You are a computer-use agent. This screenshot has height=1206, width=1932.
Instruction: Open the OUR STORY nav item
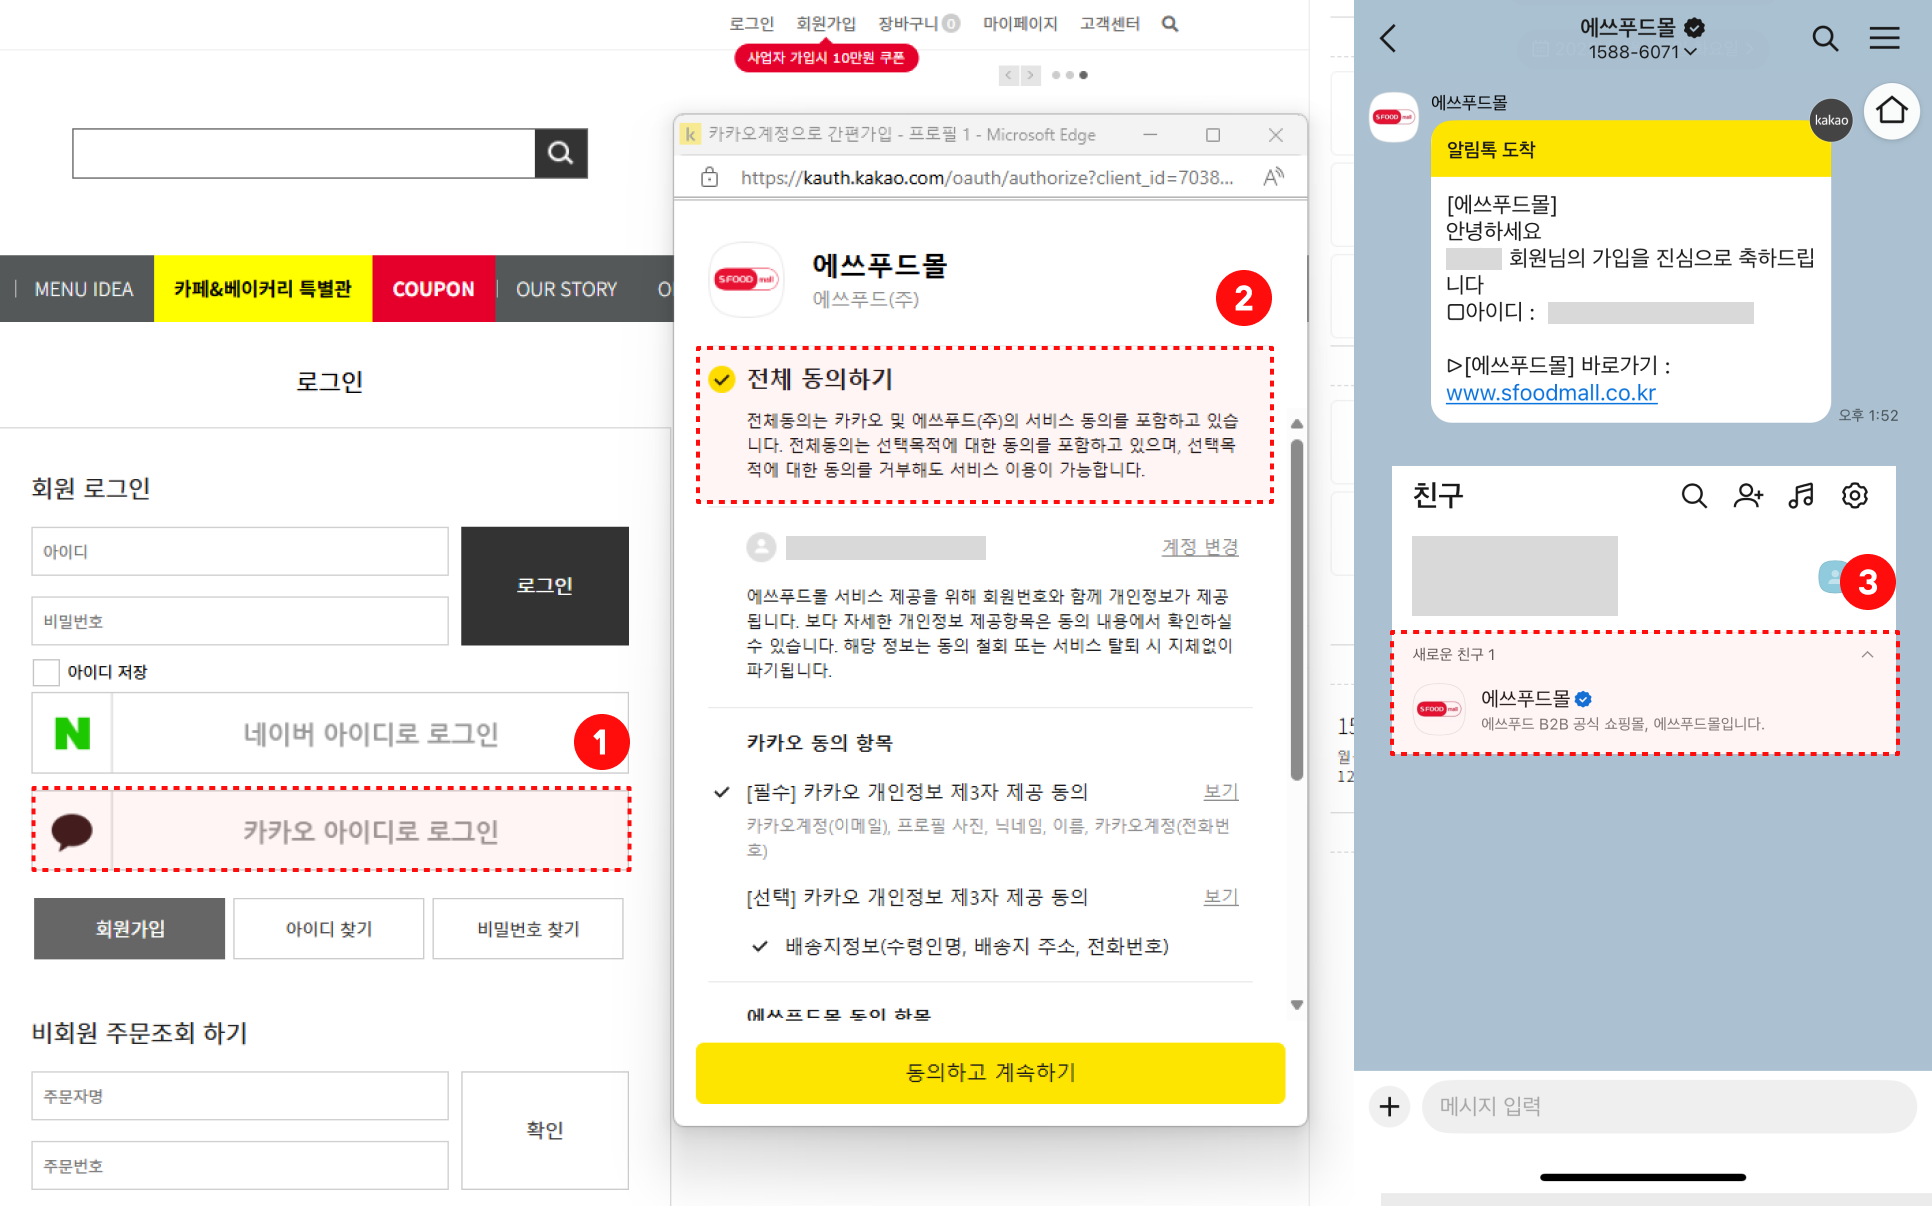click(x=566, y=289)
